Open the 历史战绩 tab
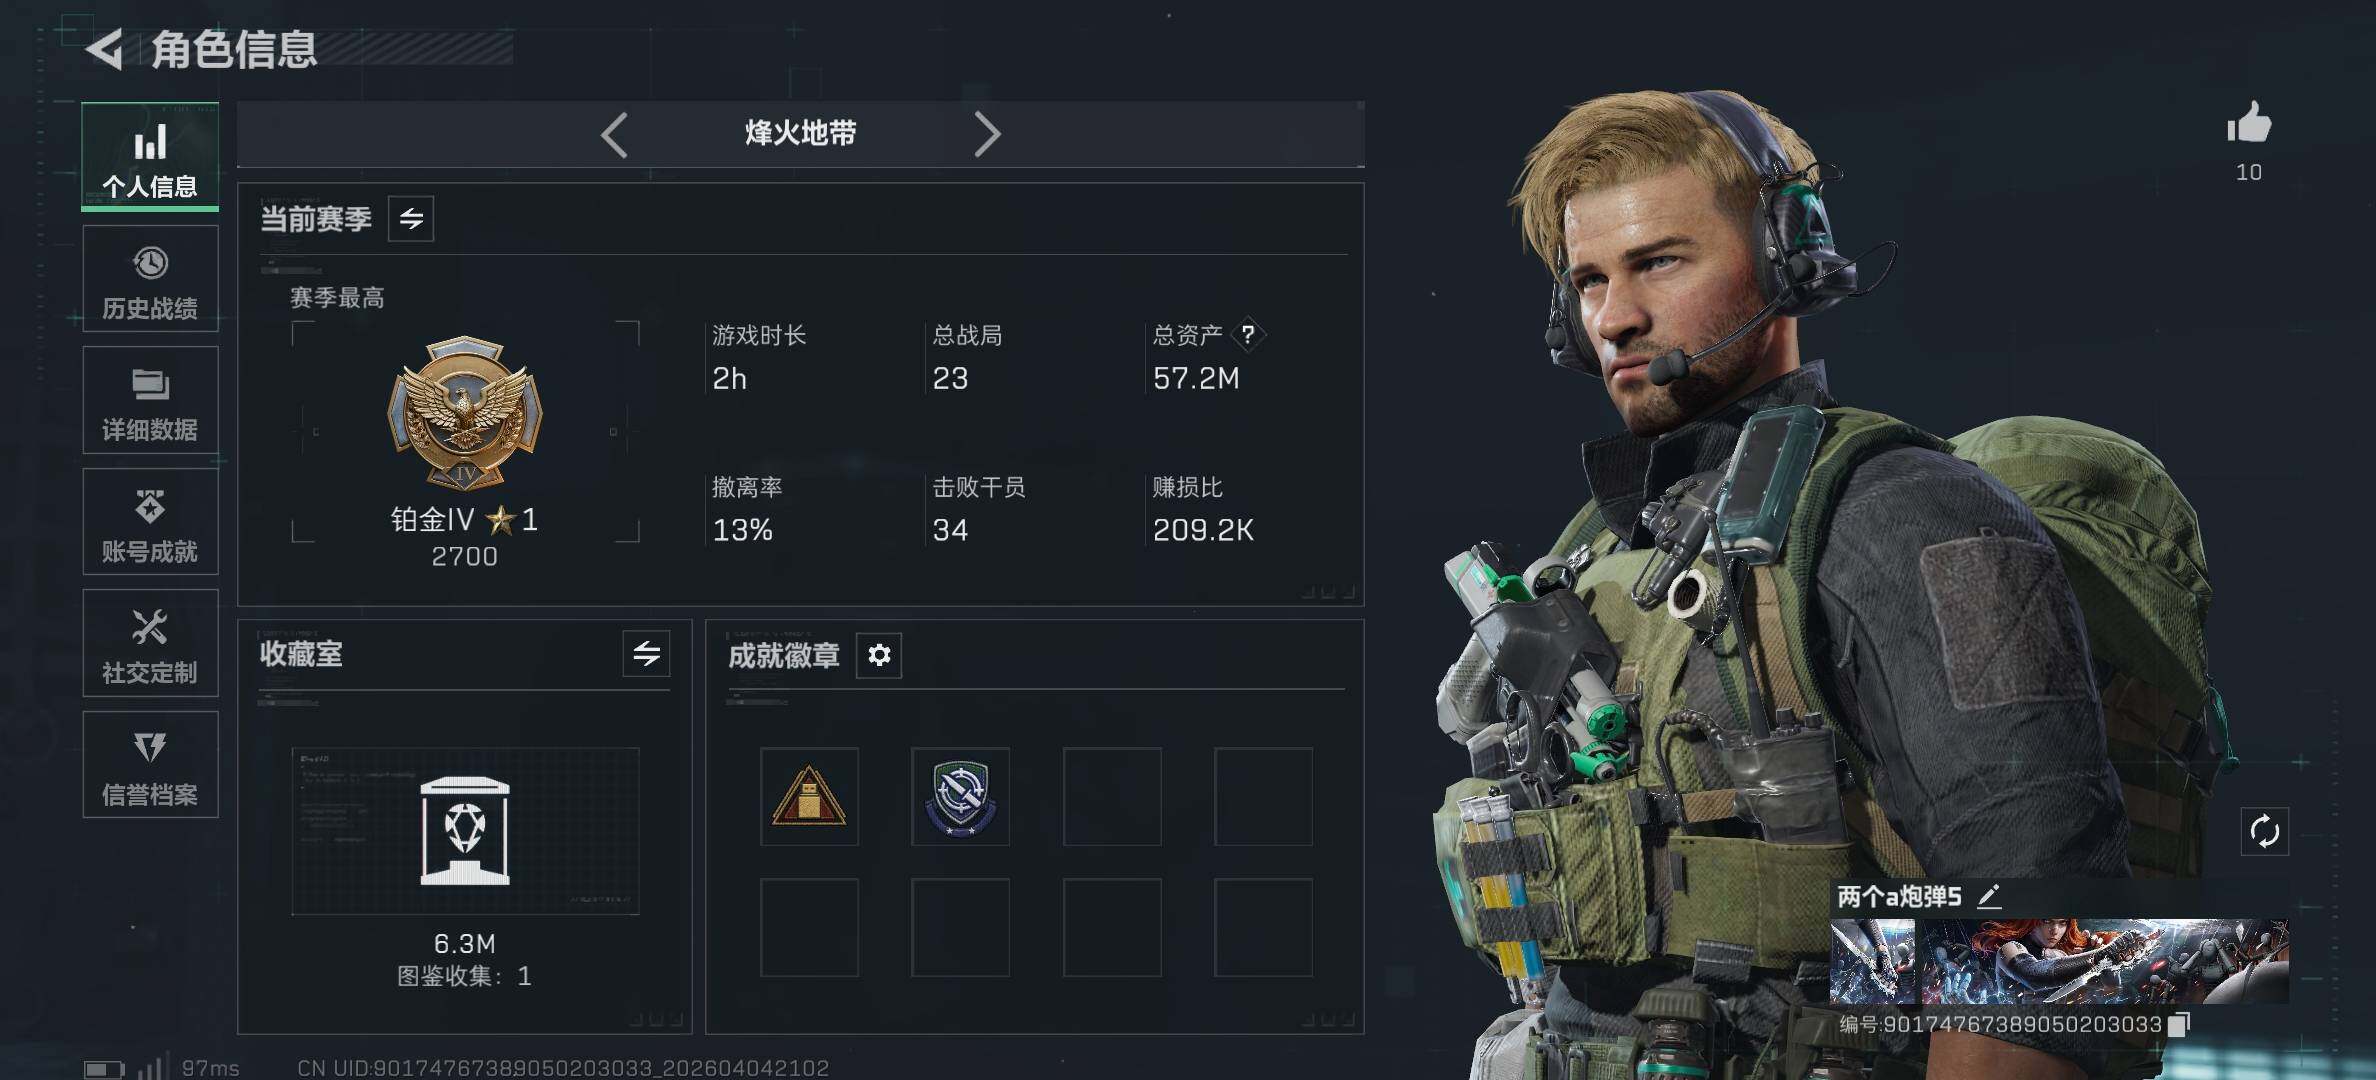 pyautogui.click(x=150, y=279)
